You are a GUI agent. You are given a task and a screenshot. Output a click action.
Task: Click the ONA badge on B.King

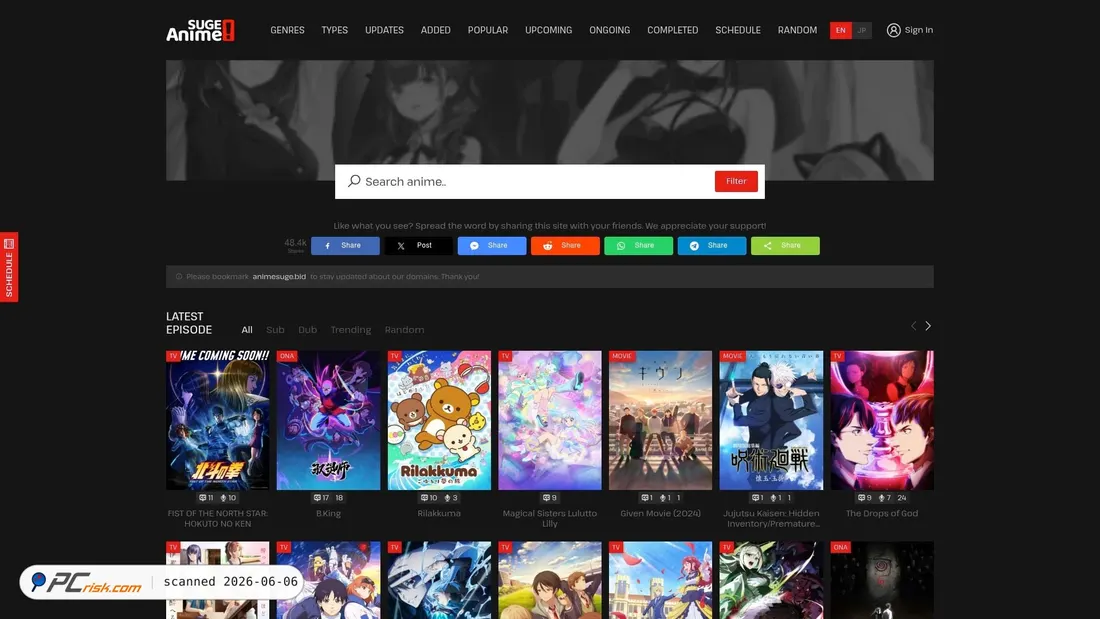click(287, 356)
